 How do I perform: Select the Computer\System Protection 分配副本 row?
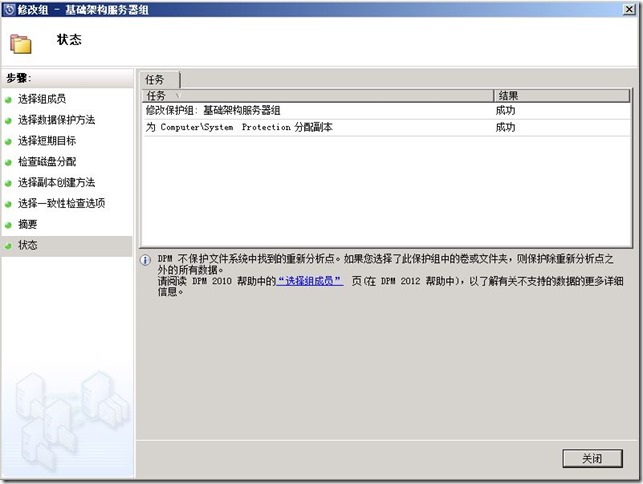pos(386,128)
